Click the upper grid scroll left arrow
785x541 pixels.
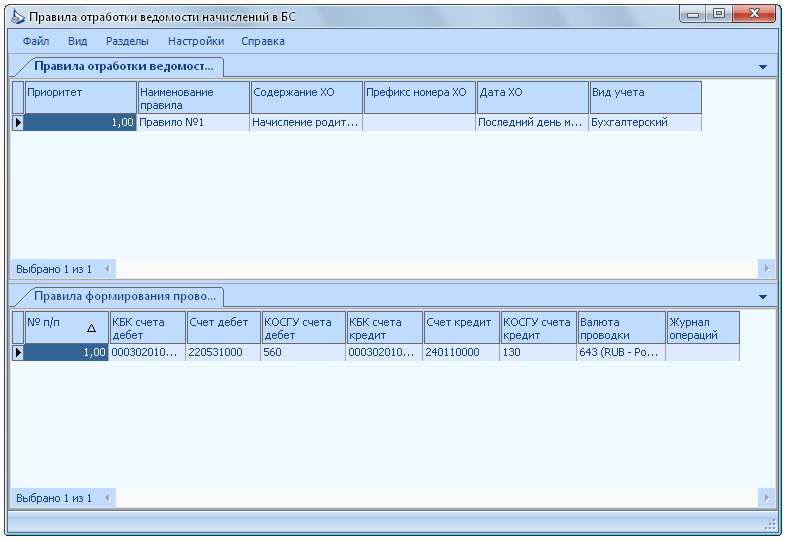(107, 269)
